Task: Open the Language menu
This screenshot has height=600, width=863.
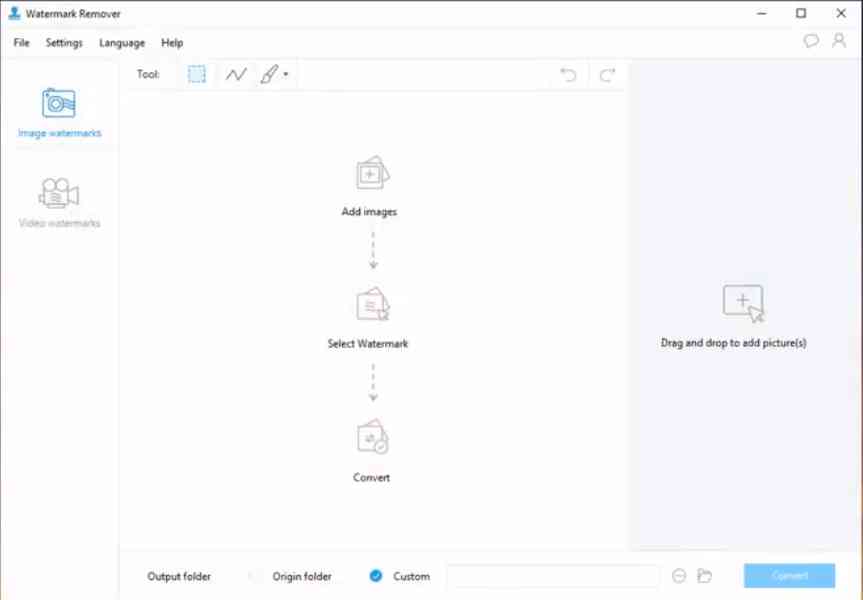Action: [x=122, y=43]
